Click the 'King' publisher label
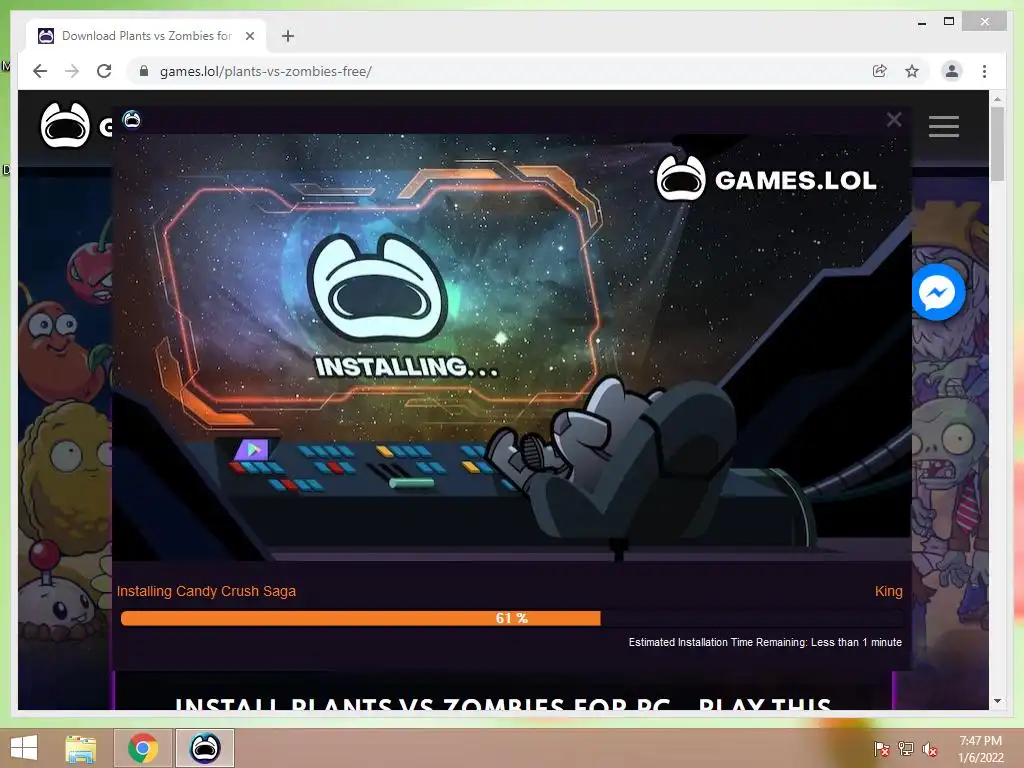1024x768 pixels. point(888,591)
